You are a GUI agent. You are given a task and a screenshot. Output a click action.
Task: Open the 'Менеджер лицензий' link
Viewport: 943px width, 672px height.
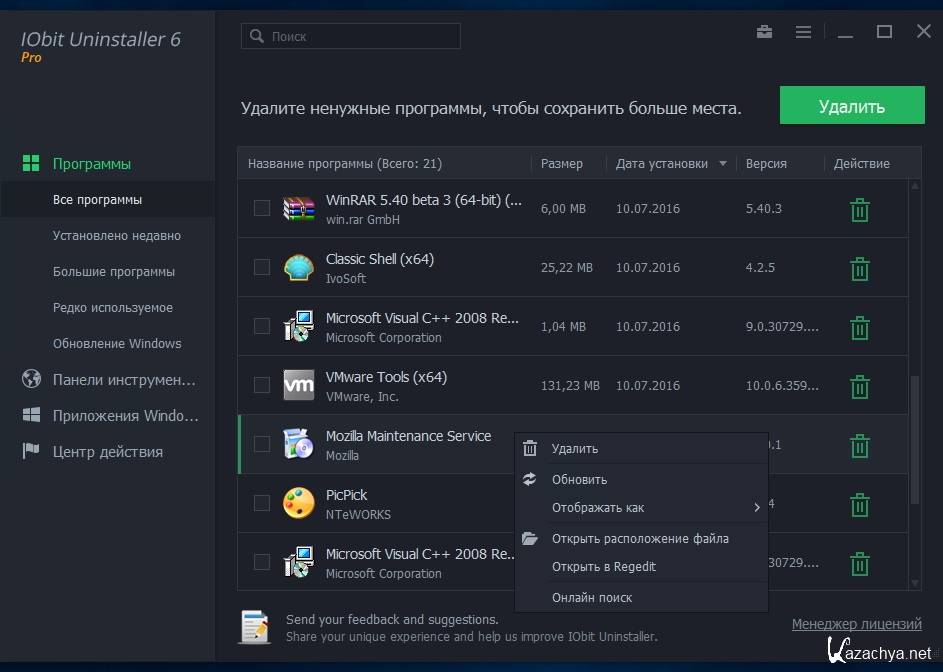pyautogui.click(x=856, y=624)
